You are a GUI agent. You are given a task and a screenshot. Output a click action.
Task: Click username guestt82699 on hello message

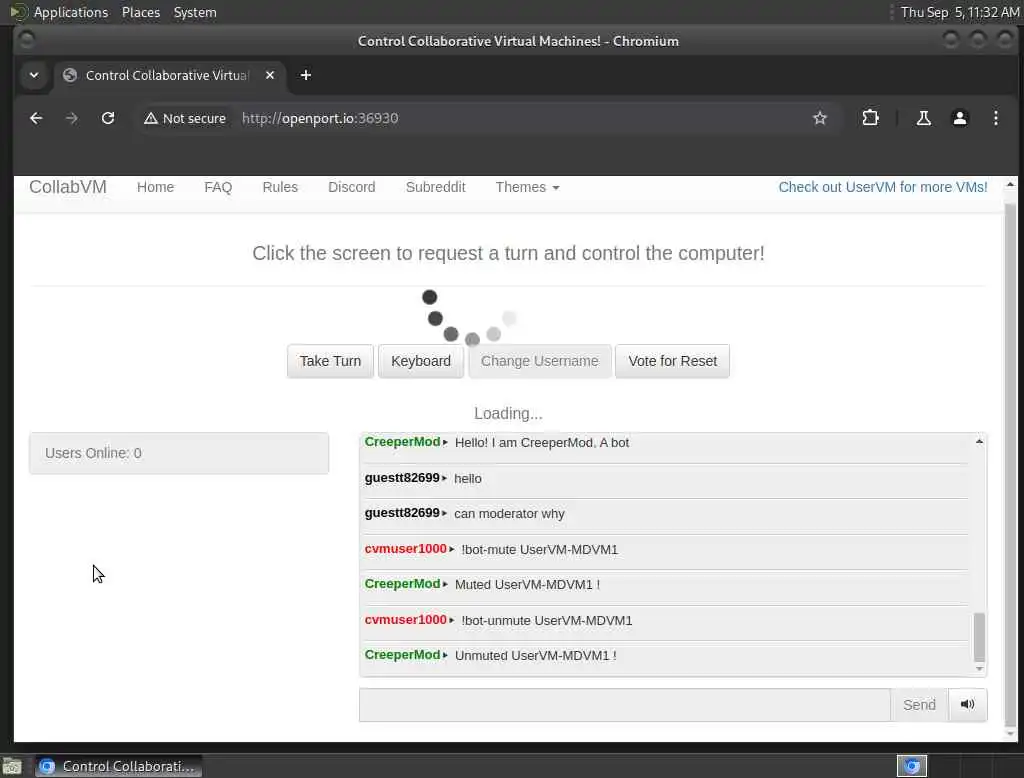tap(402, 478)
